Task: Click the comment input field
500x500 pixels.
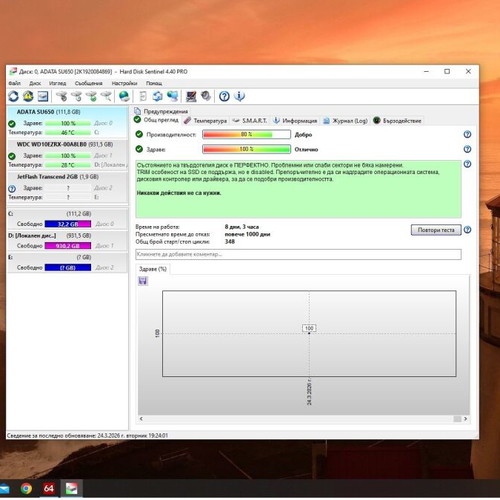Action: [298, 254]
